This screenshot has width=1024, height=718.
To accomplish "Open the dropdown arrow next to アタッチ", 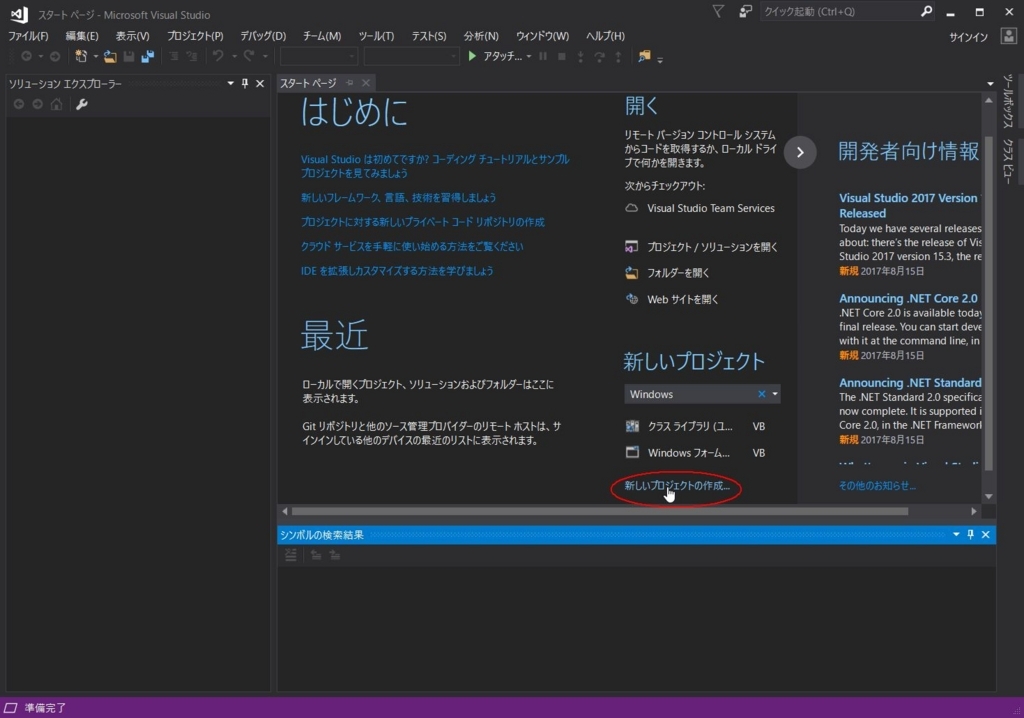I will pos(528,57).
